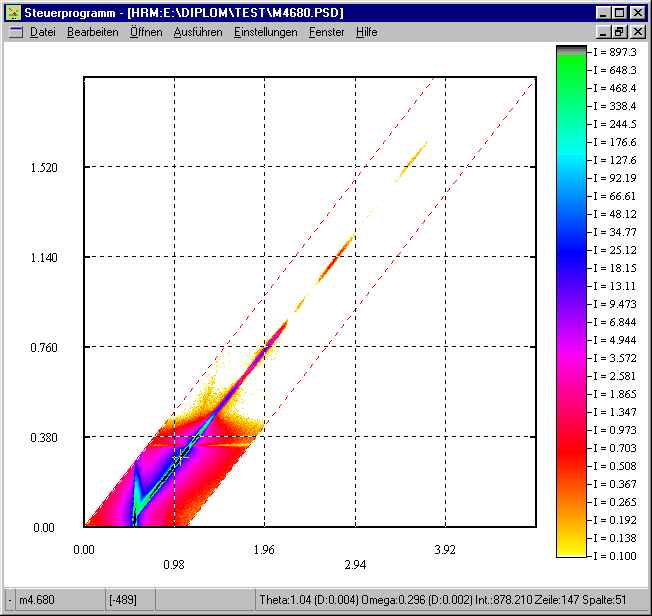Viewport: 652px width, 616px height.
Task: Click the color scale label I = 0.508
Action: (x=615, y=466)
